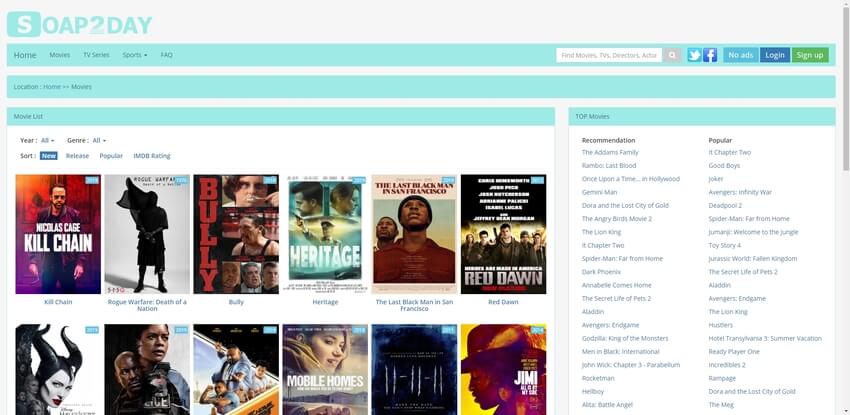Click Red Dawn title link

coord(504,302)
